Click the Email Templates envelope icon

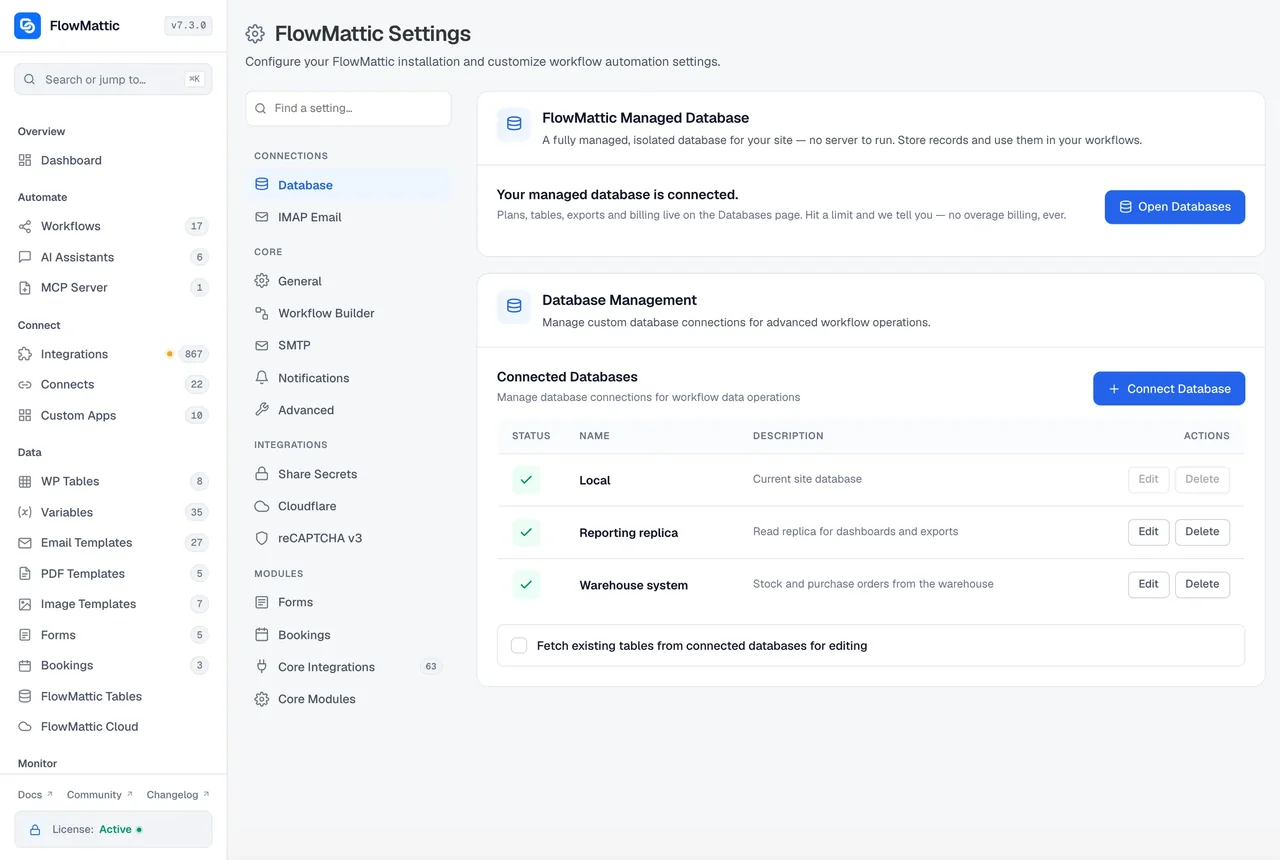click(25, 542)
